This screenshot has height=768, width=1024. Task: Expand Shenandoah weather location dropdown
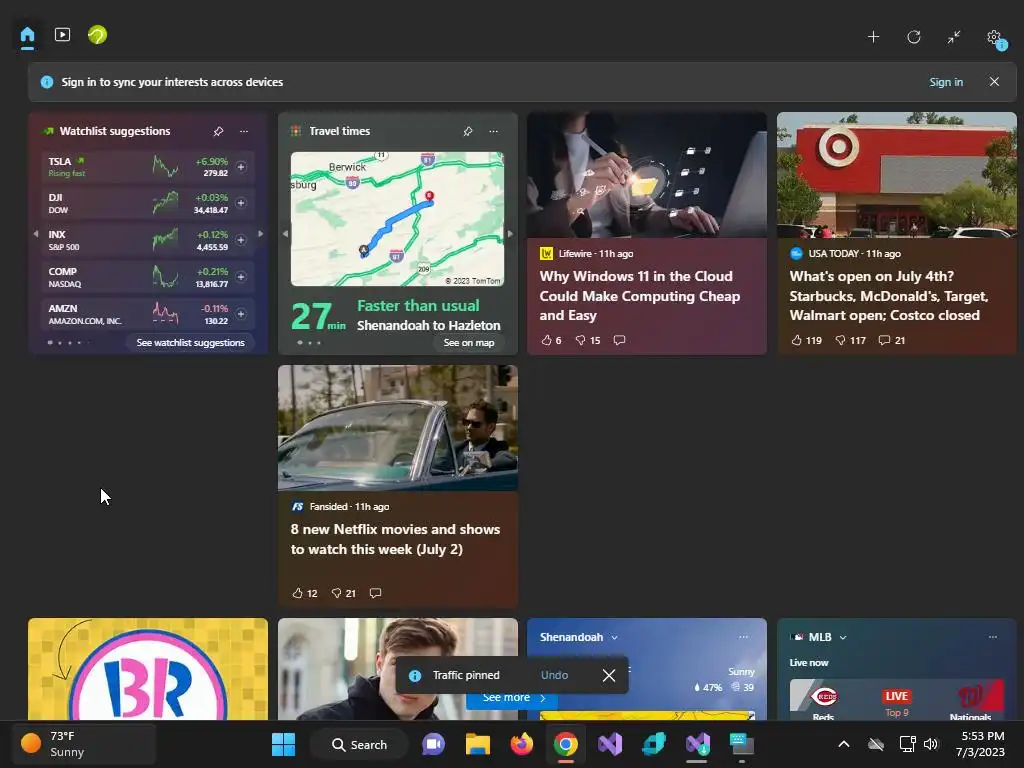(x=615, y=637)
